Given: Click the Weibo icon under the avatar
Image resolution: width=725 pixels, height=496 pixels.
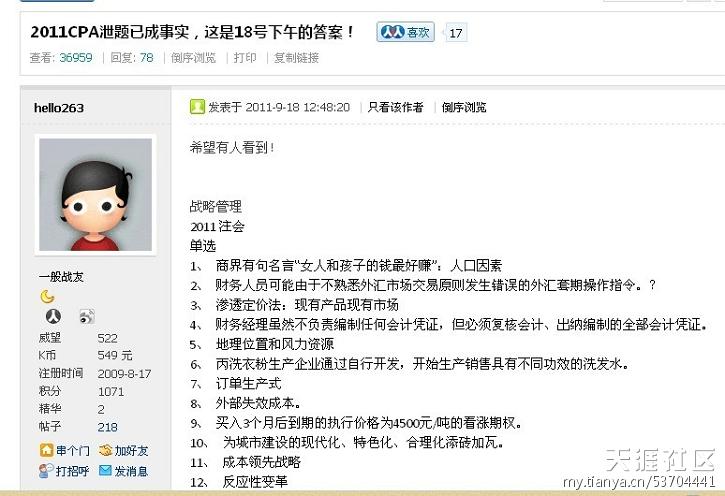Looking at the screenshot, I should [87, 316].
